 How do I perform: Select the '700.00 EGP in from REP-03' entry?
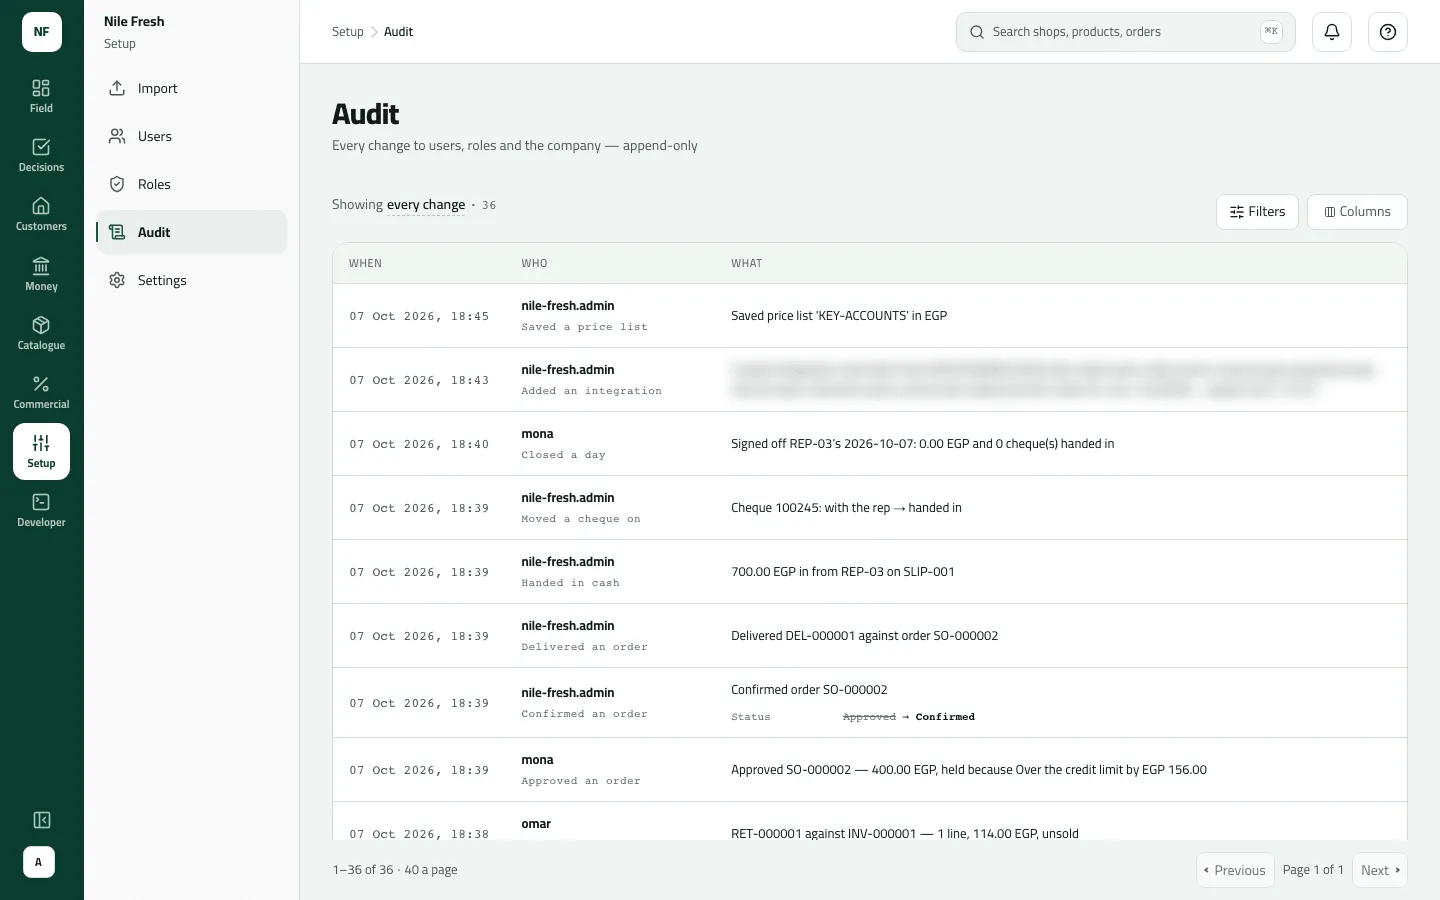pos(870,572)
